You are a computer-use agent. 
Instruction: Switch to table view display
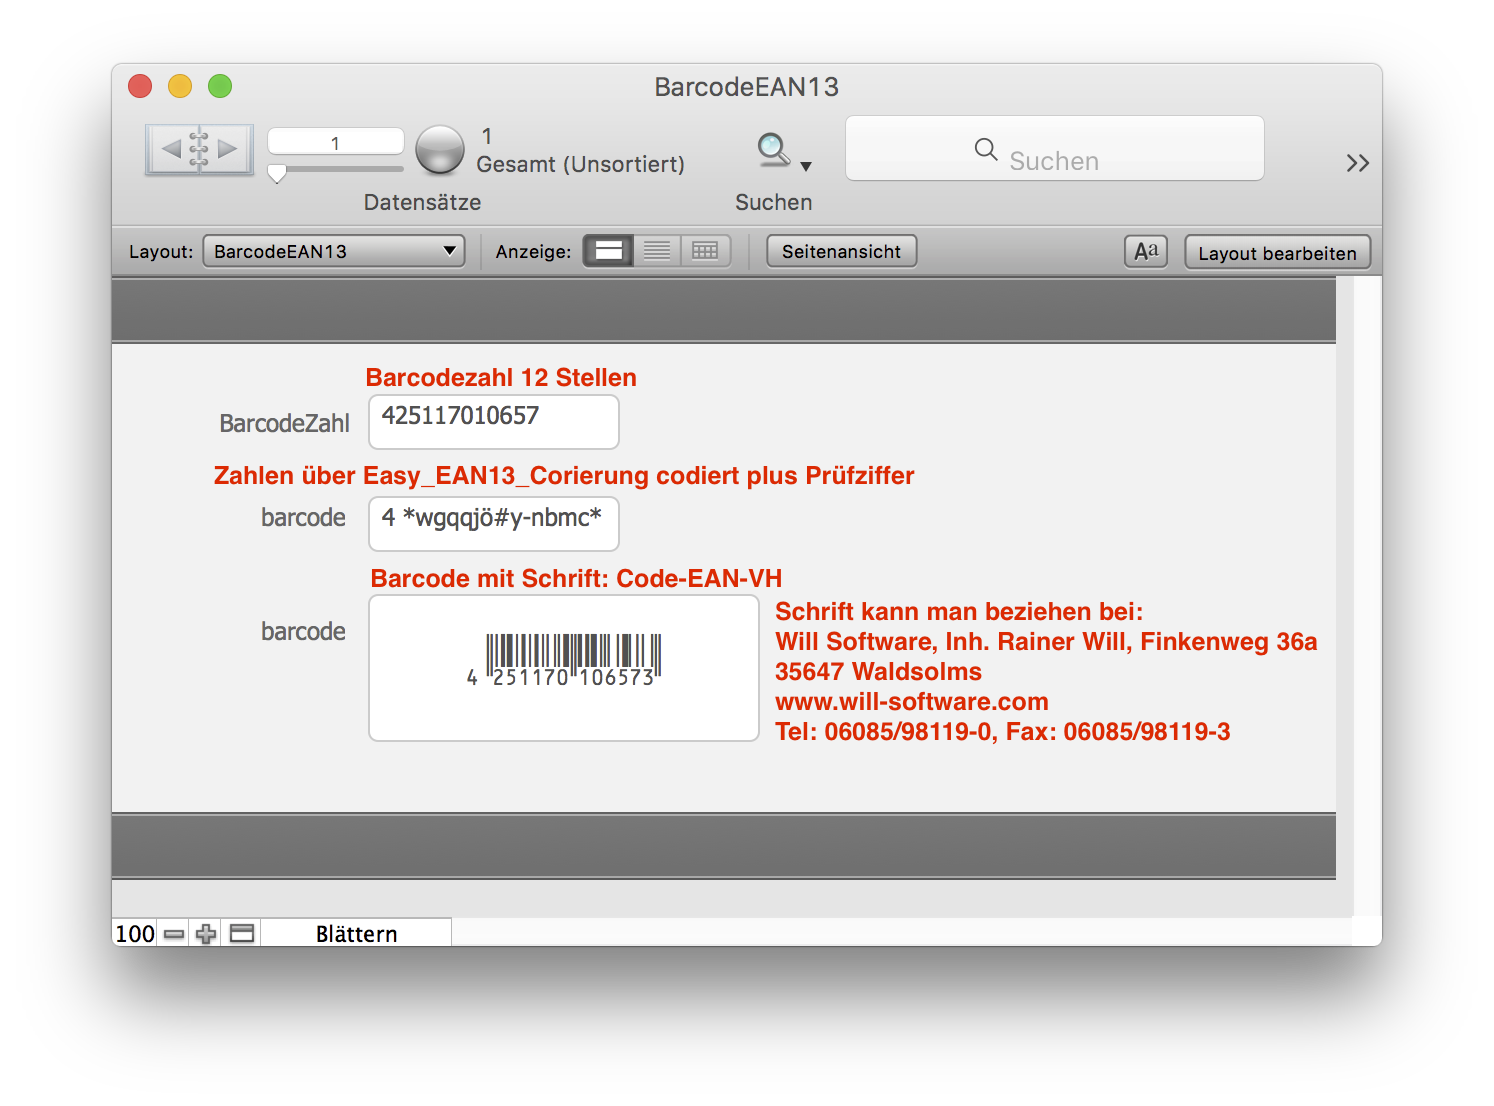pyautogui.click(x=705, y=251)
